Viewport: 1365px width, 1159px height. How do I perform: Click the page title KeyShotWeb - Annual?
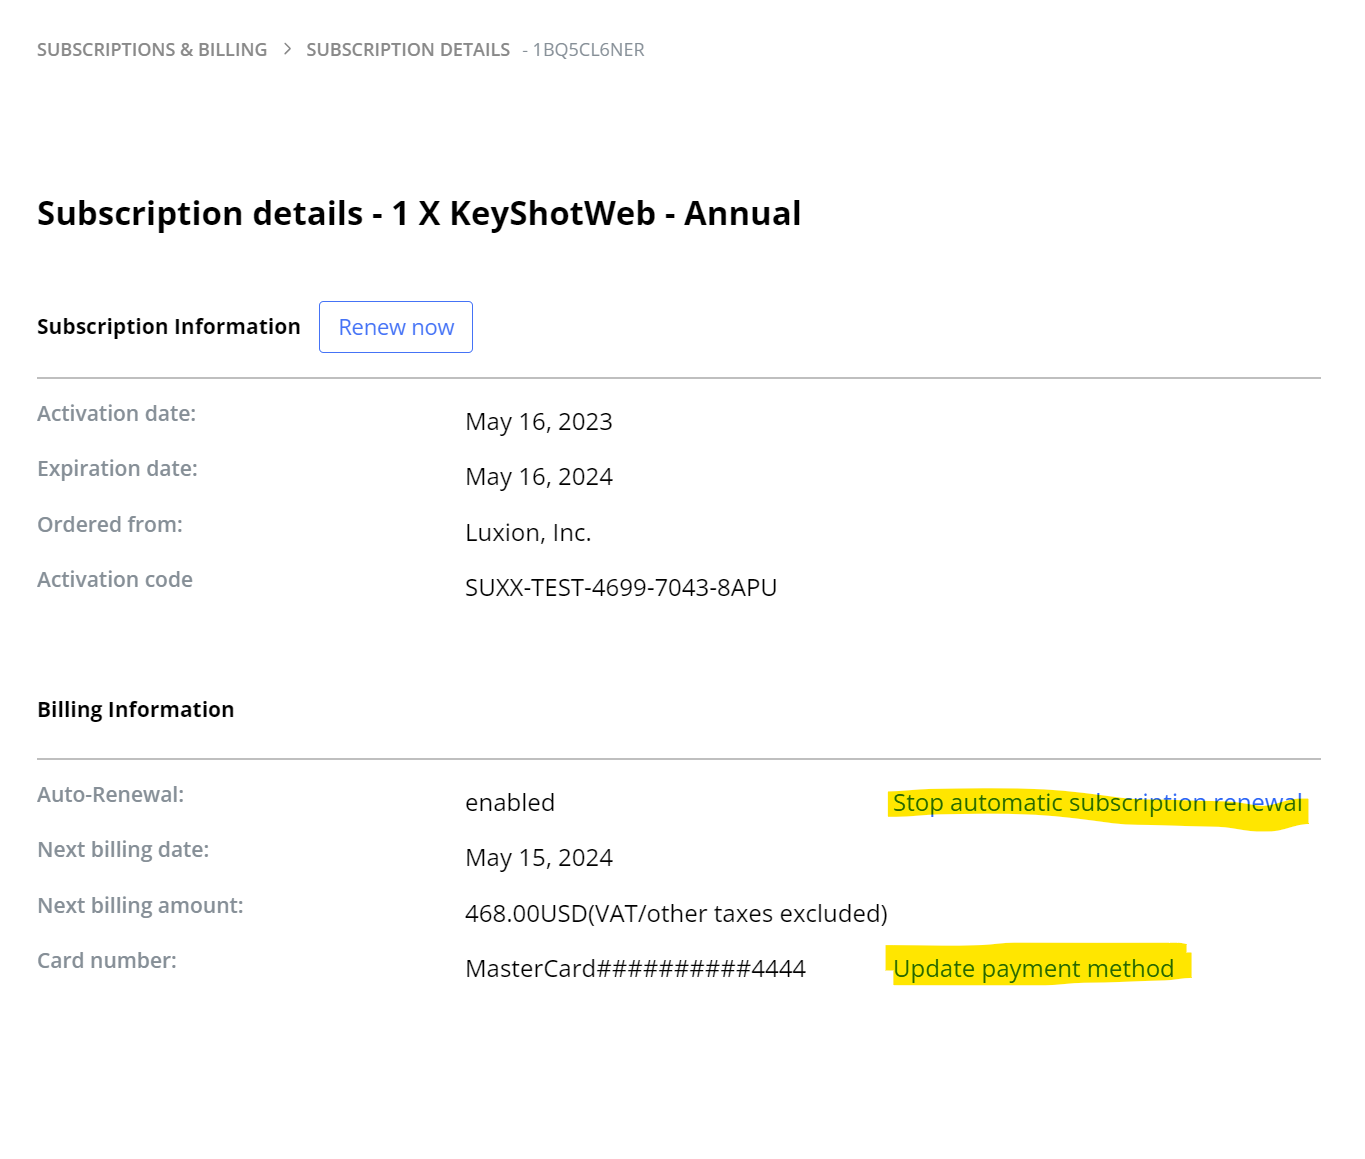[x=418, y=213]
